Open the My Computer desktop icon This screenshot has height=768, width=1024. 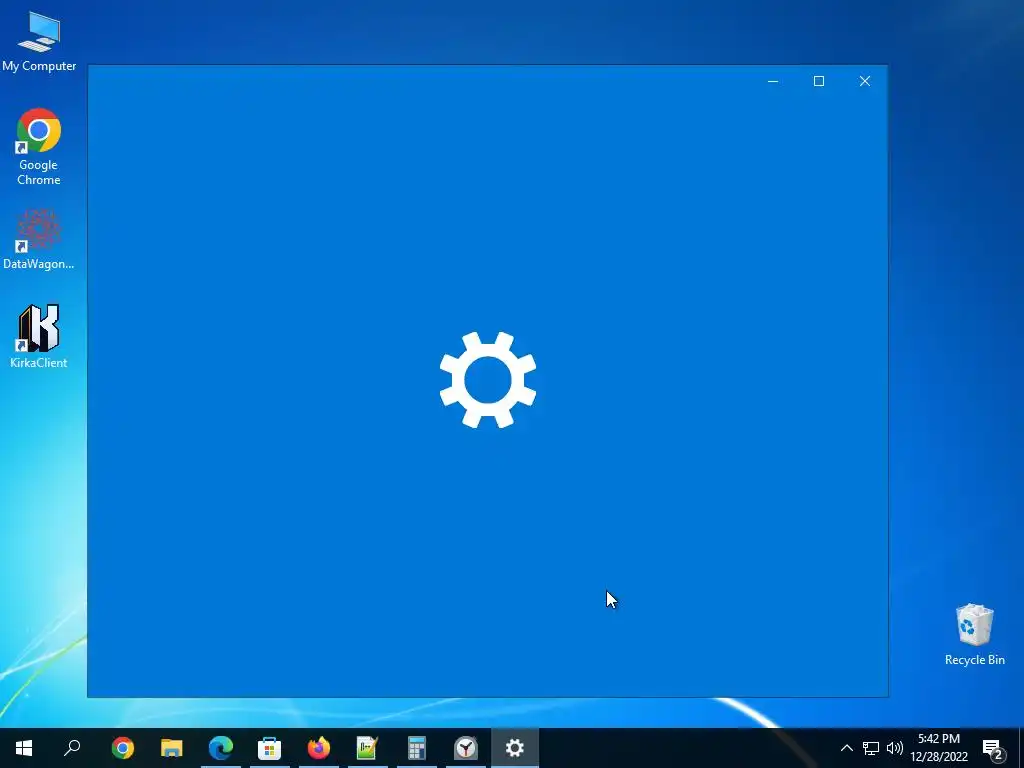click(x=39, y=42)
